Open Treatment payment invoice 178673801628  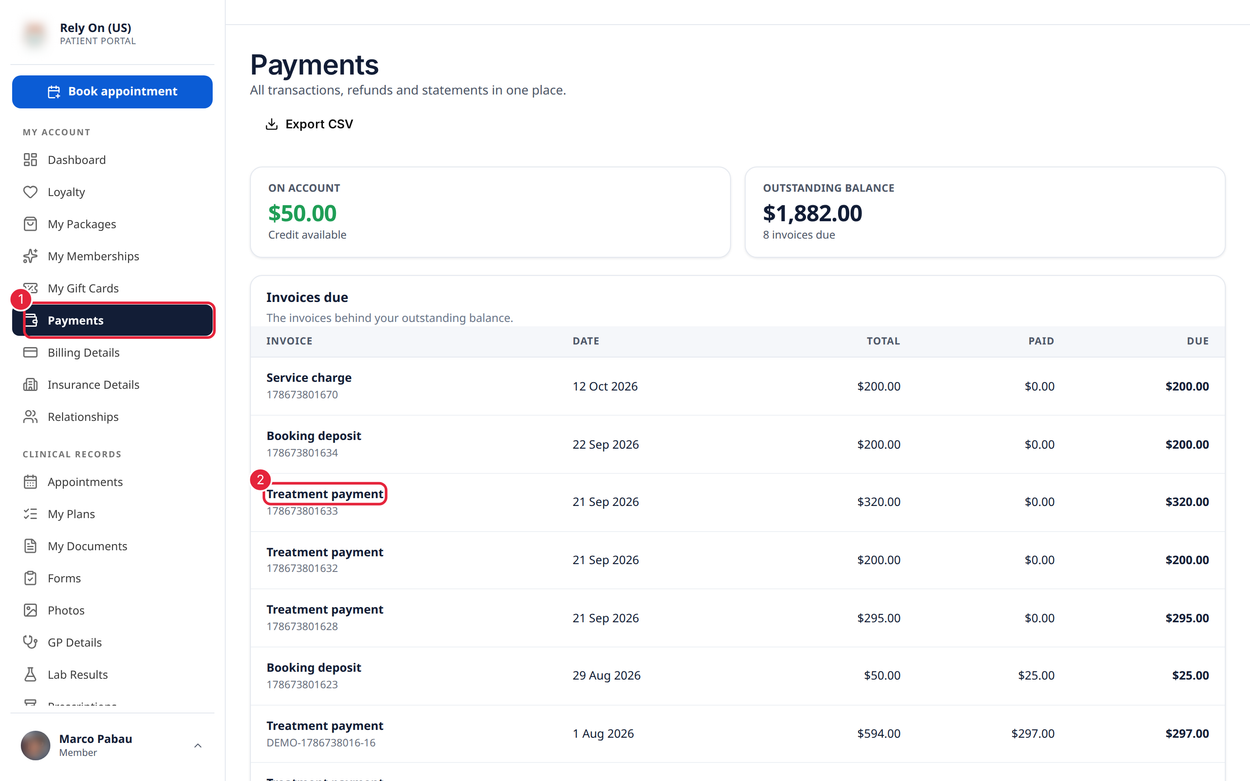737,618
